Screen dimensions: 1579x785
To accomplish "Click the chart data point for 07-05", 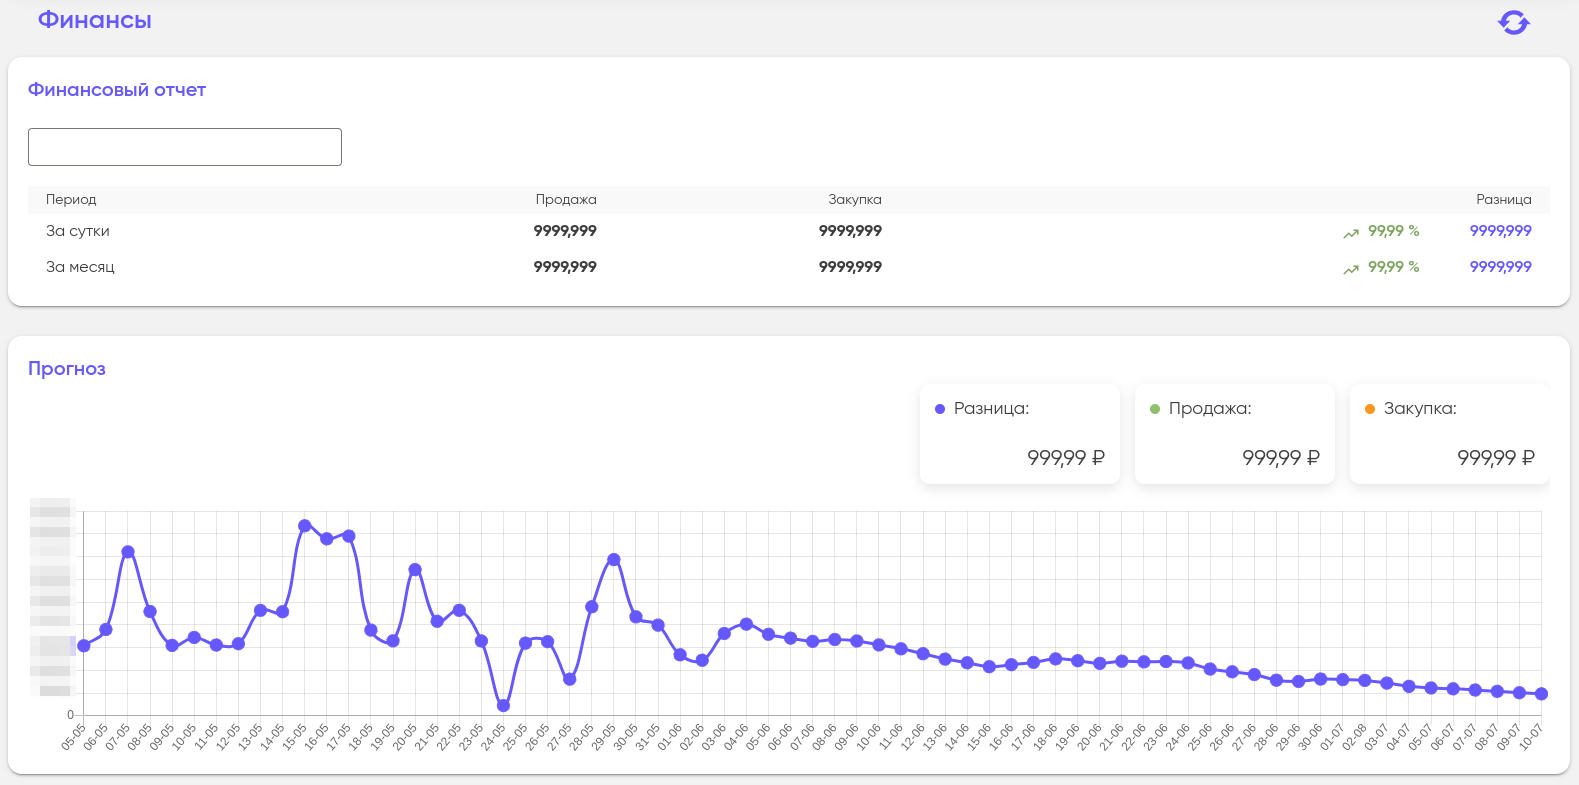I will [x=128, y=552].
